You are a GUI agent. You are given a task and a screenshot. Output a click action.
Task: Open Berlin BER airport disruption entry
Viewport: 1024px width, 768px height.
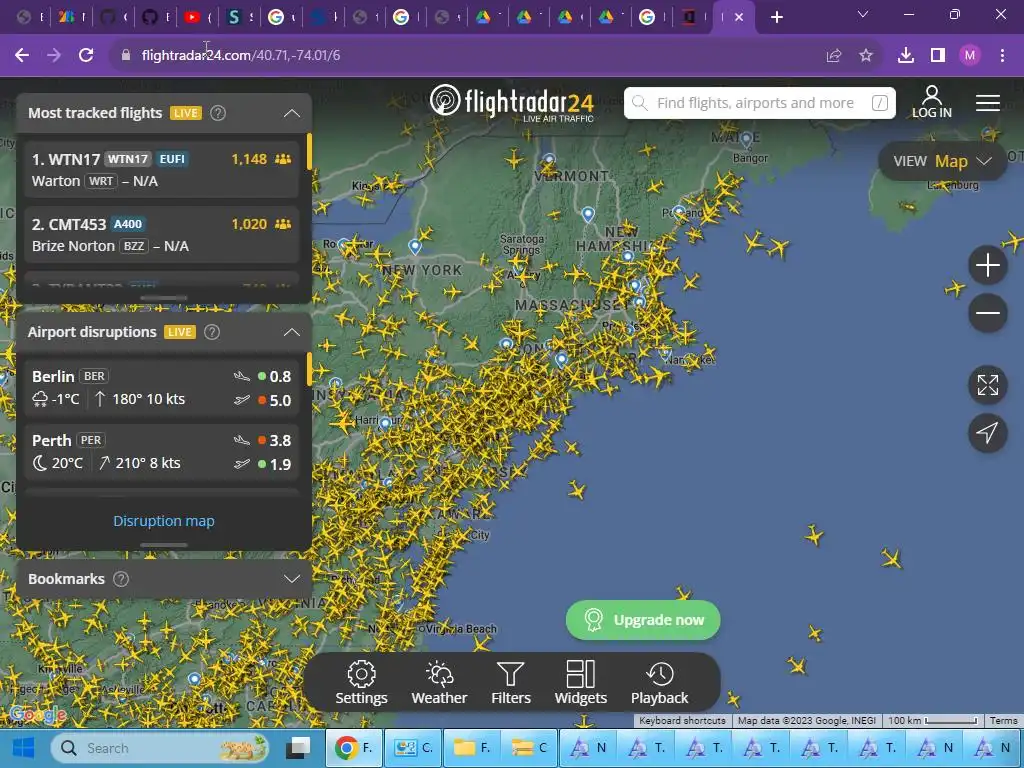(x=161, y=387)
